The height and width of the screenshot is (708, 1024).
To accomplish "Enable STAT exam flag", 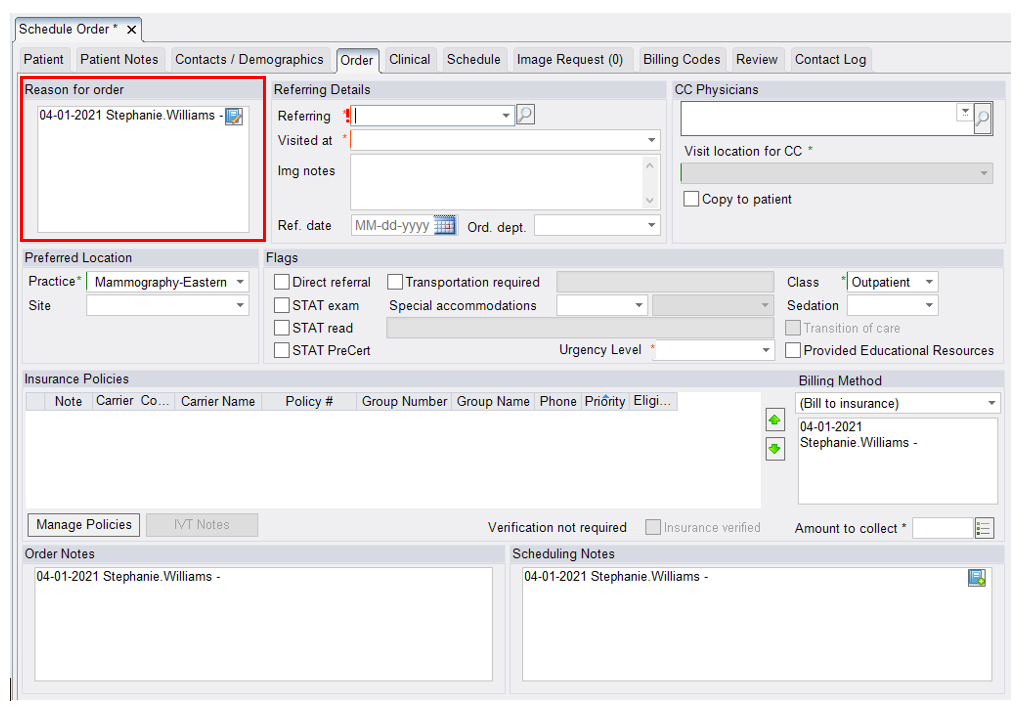I will (282, 305).
